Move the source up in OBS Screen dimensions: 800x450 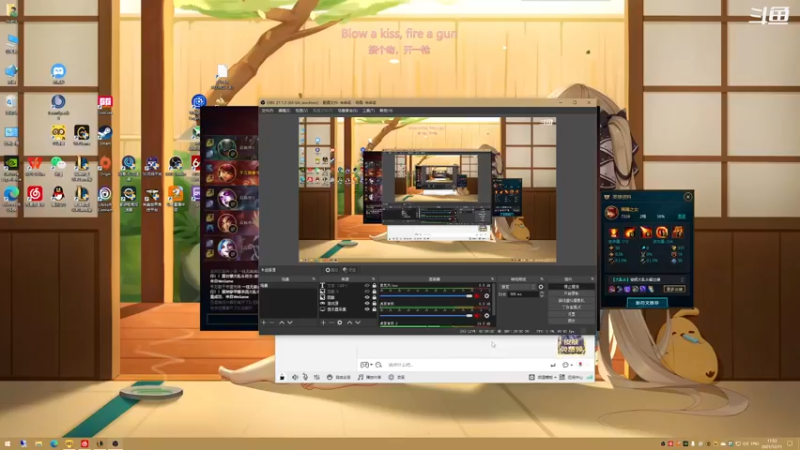pos(349,322)
